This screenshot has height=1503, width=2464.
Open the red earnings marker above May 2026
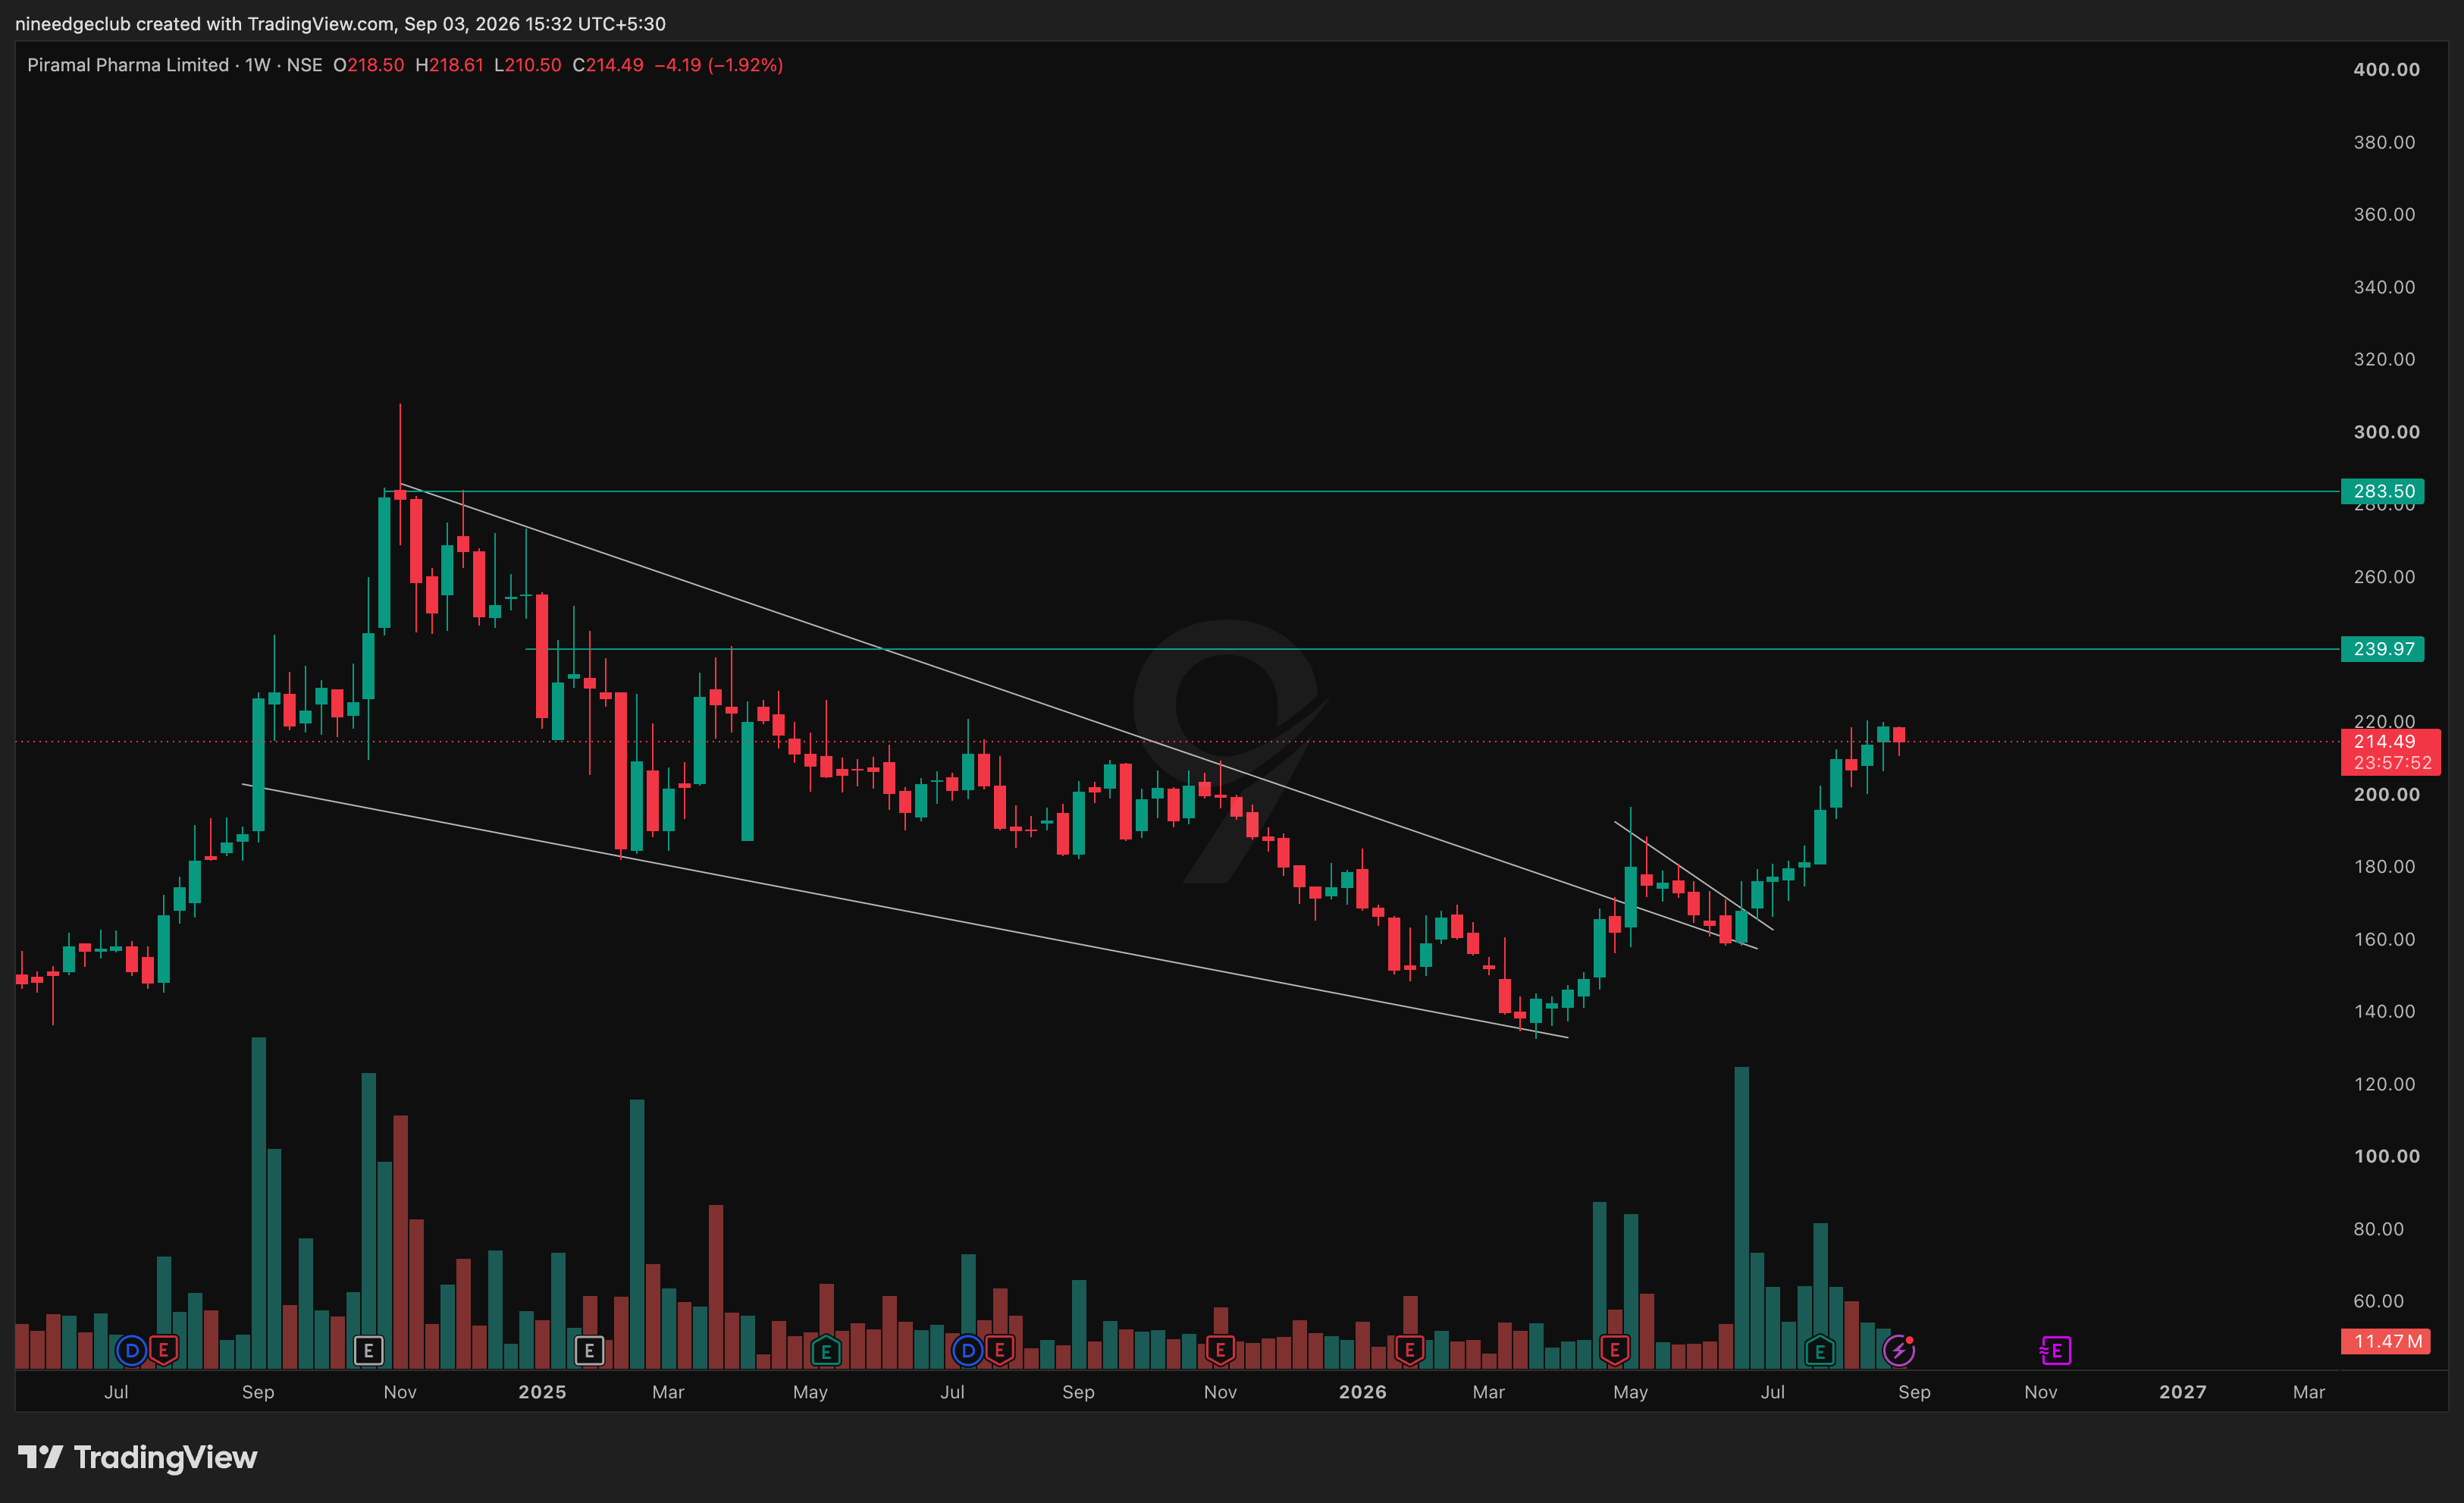[1614, 1351]
